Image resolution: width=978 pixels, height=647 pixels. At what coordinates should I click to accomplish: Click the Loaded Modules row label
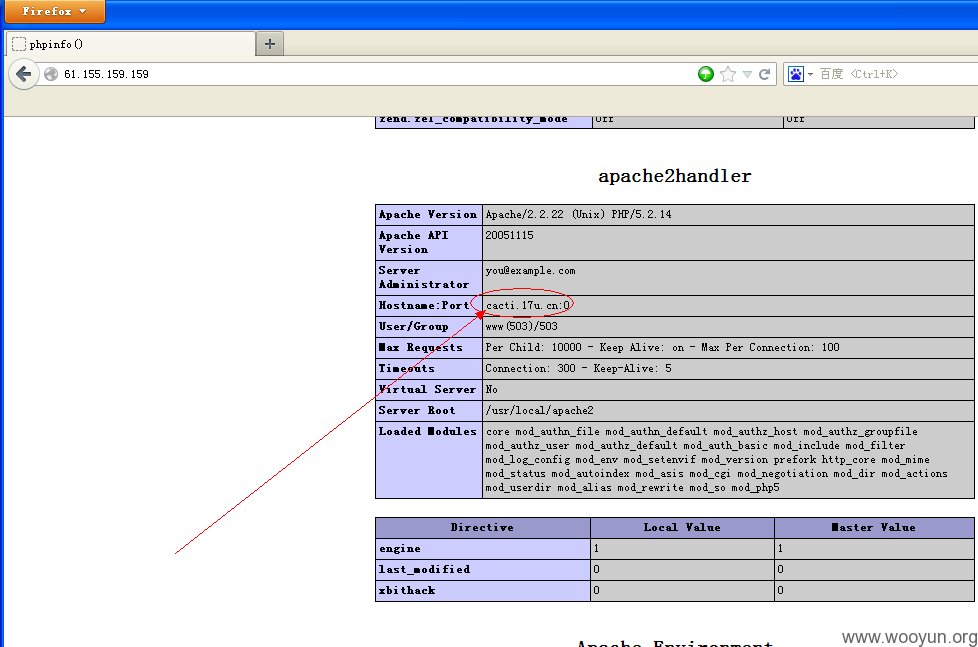(x=427, y=431)
